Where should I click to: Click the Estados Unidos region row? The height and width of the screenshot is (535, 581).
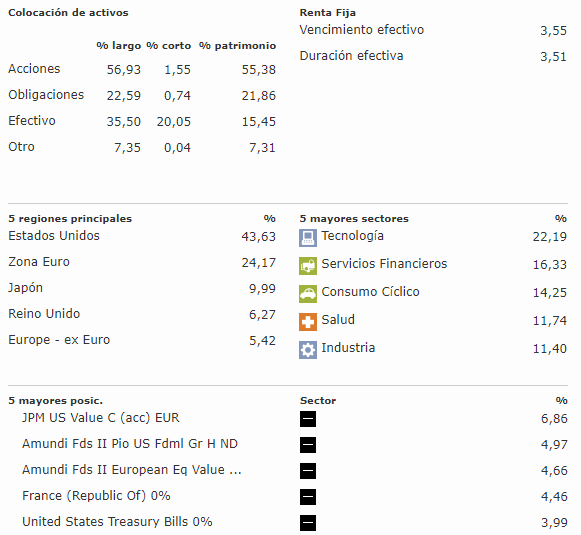(x=142, y=236)
